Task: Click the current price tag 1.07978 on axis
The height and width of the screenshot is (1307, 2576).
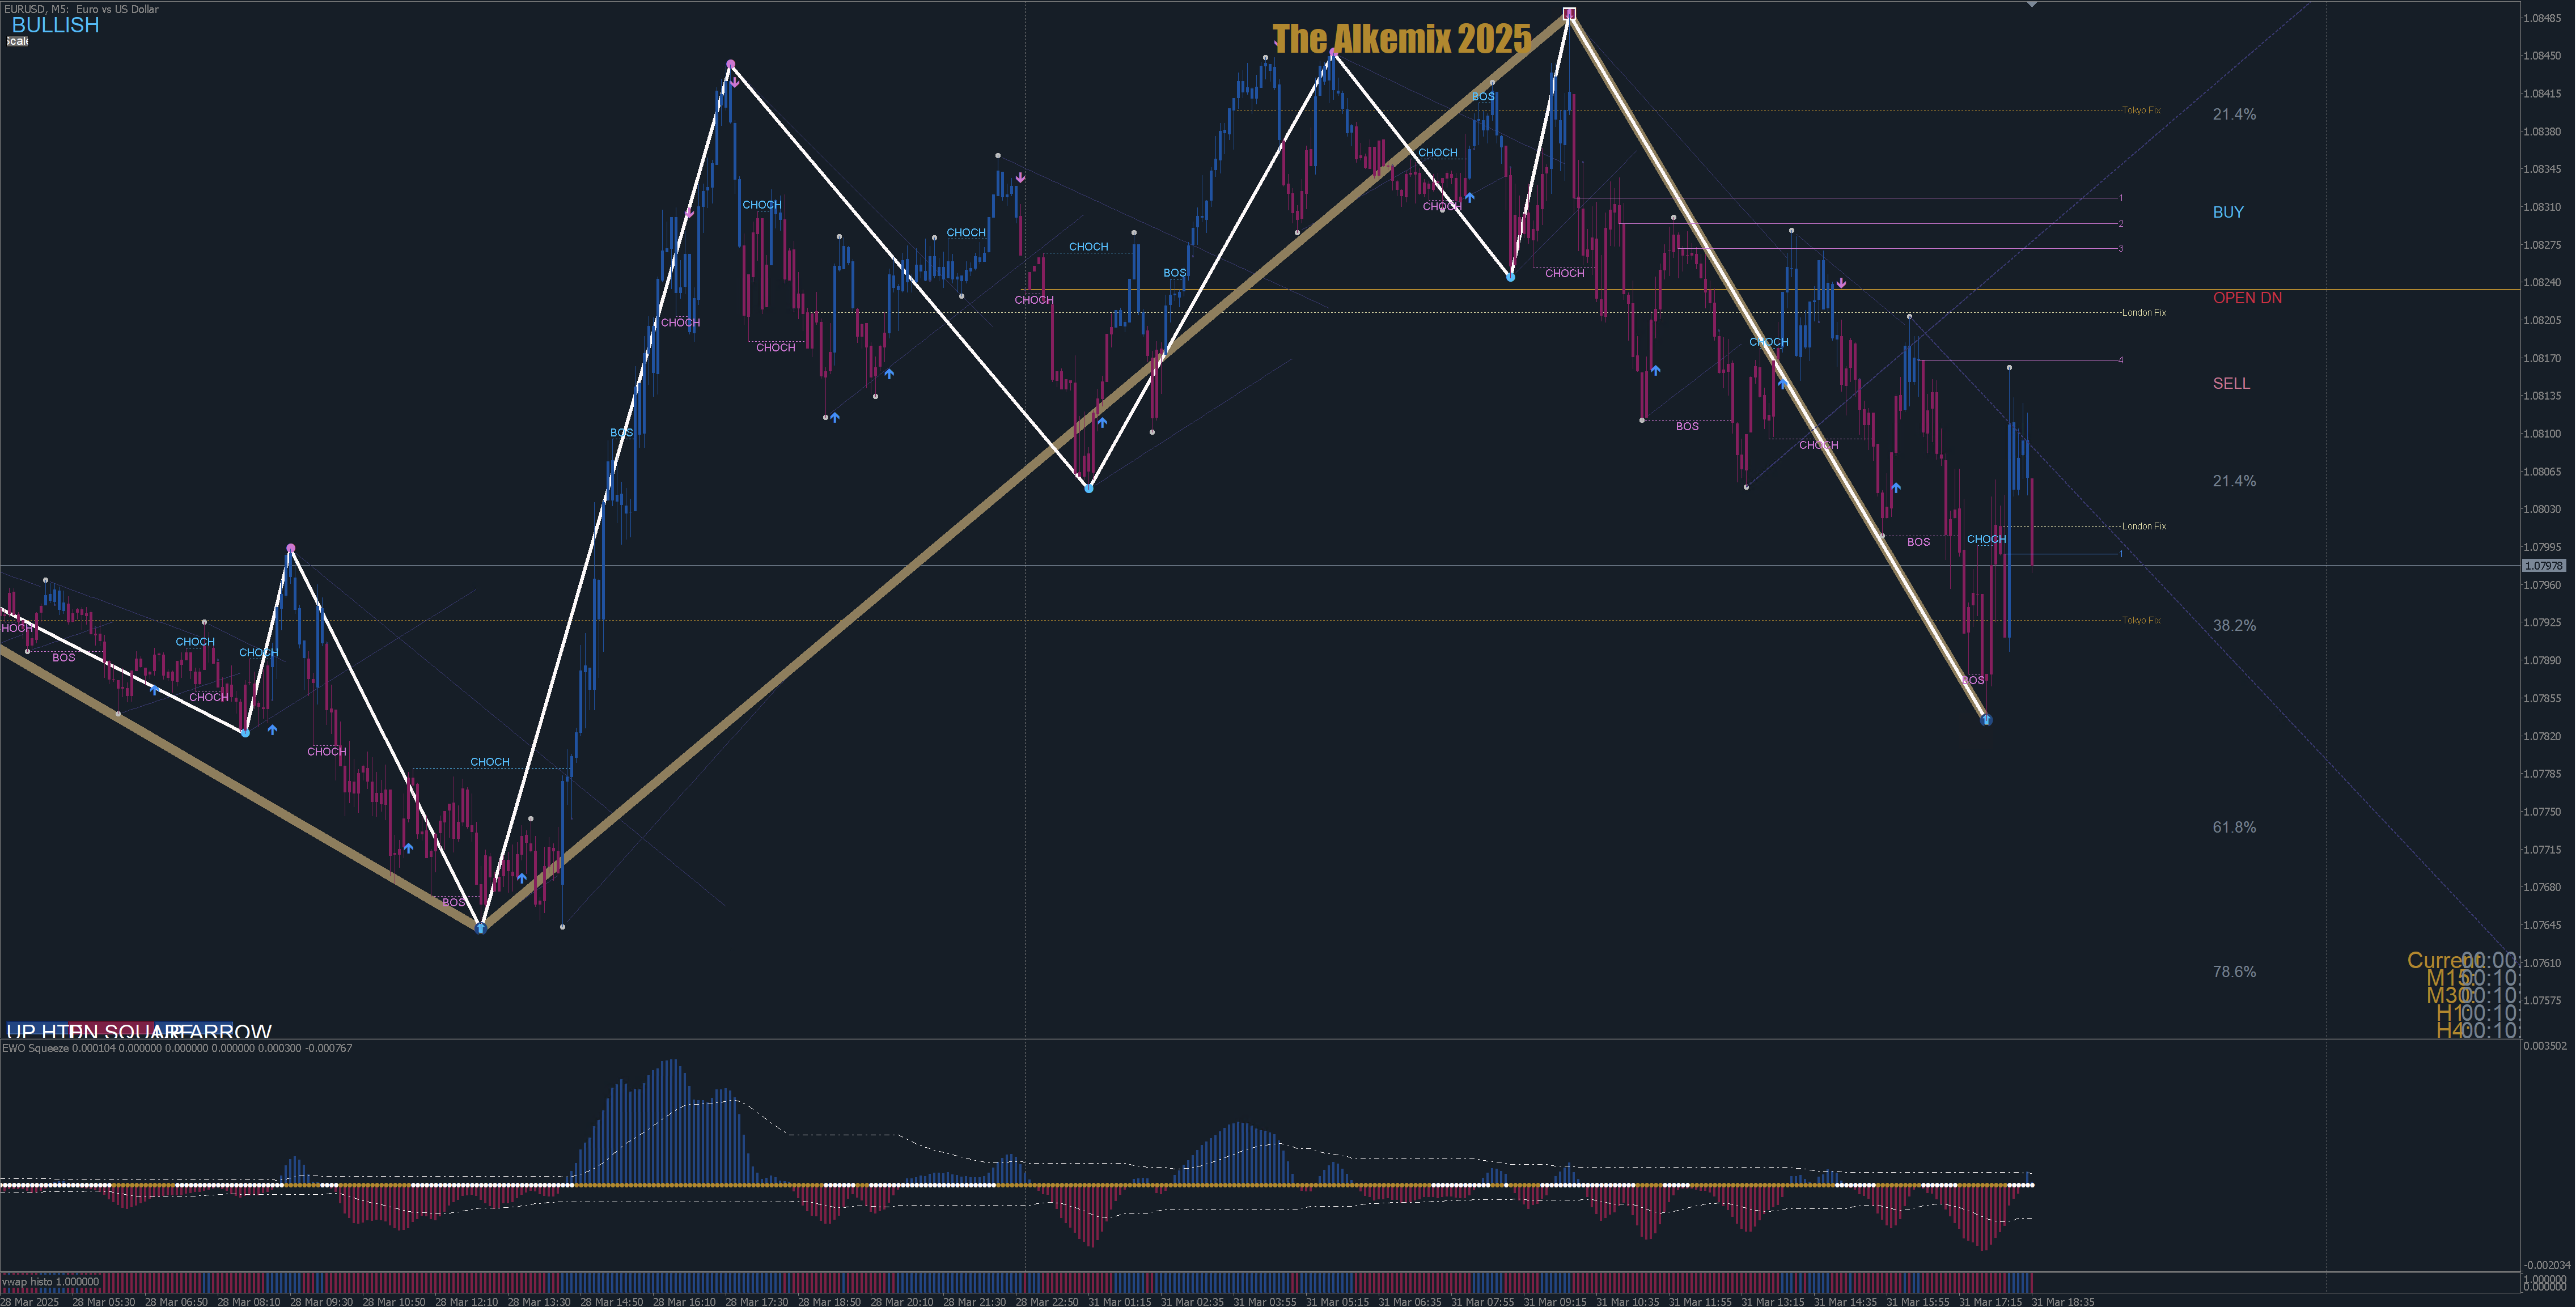Action: pos(2544,566)
